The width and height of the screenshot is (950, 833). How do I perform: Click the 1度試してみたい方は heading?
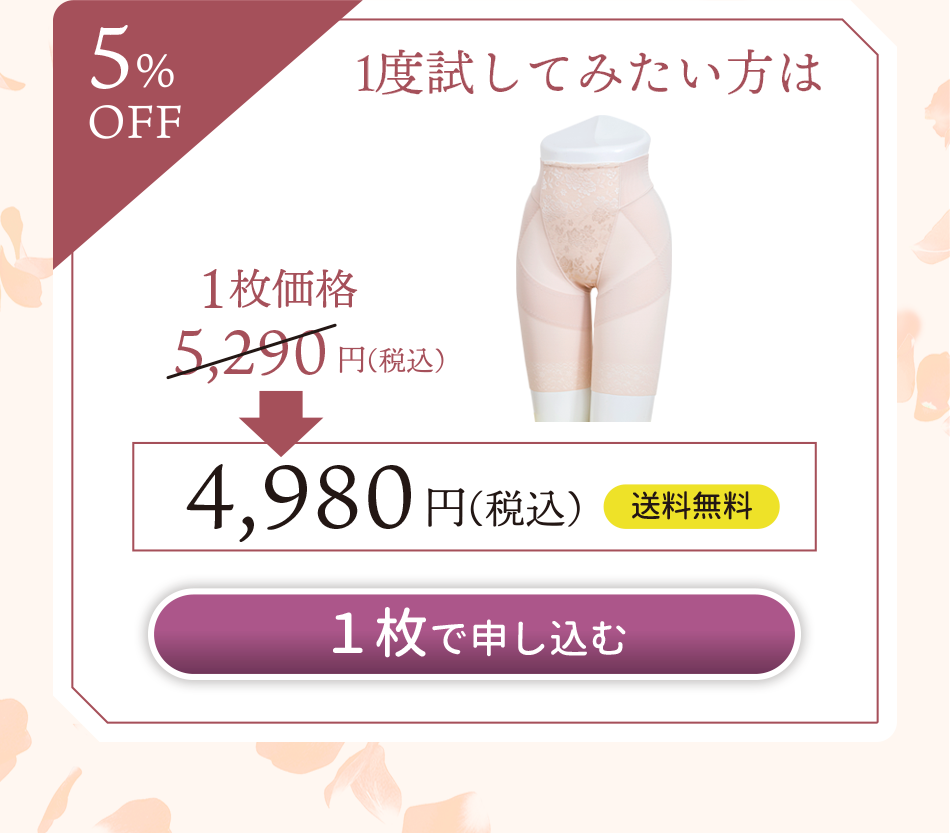click(589, 74)
